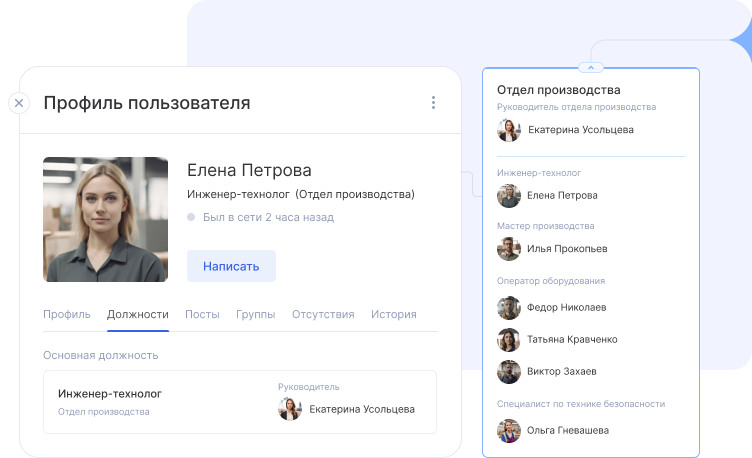Open Илья Прокопьев's avatar
Screen dimensions: 752x458
point(509,249)
